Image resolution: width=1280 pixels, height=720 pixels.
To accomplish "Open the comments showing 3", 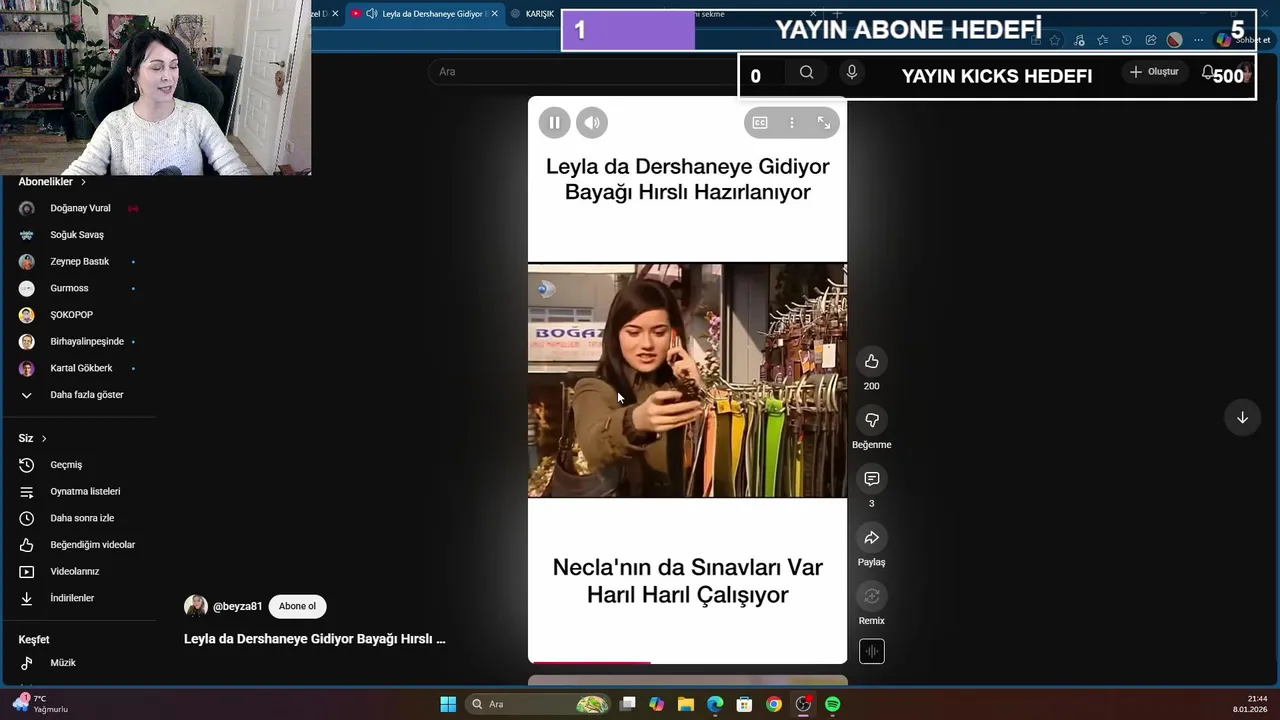I will tap(872, 479).
